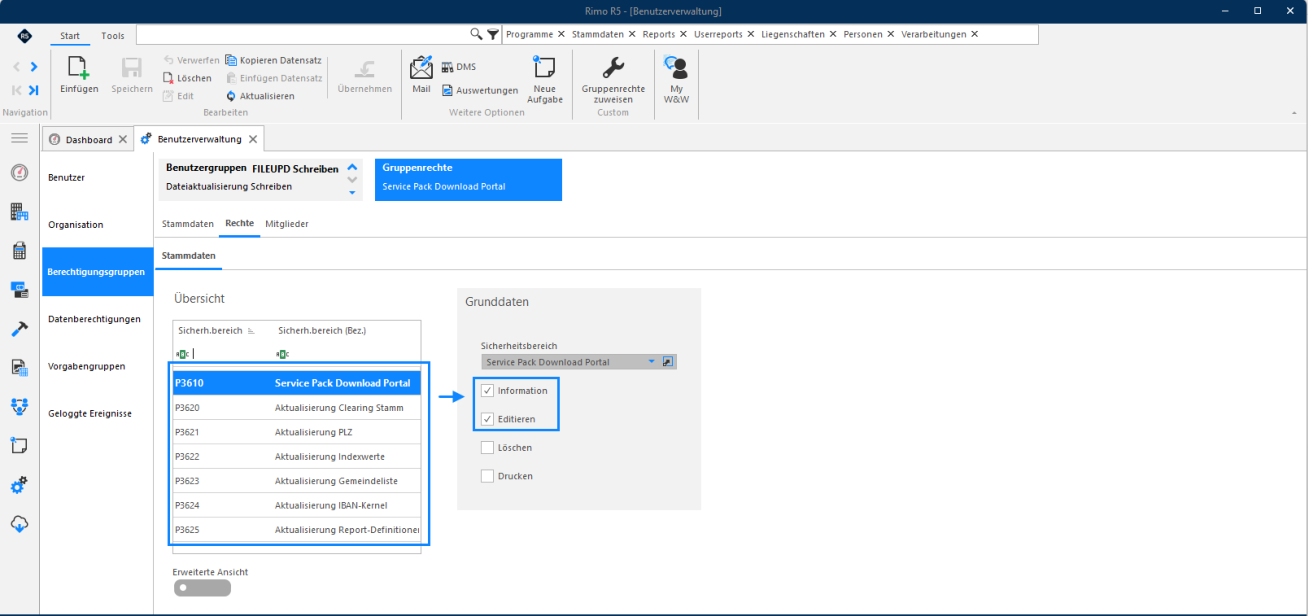Open the Sicherheitsbereich dropdown arrow
The image size is (1309, 616).
coord(652,361)
